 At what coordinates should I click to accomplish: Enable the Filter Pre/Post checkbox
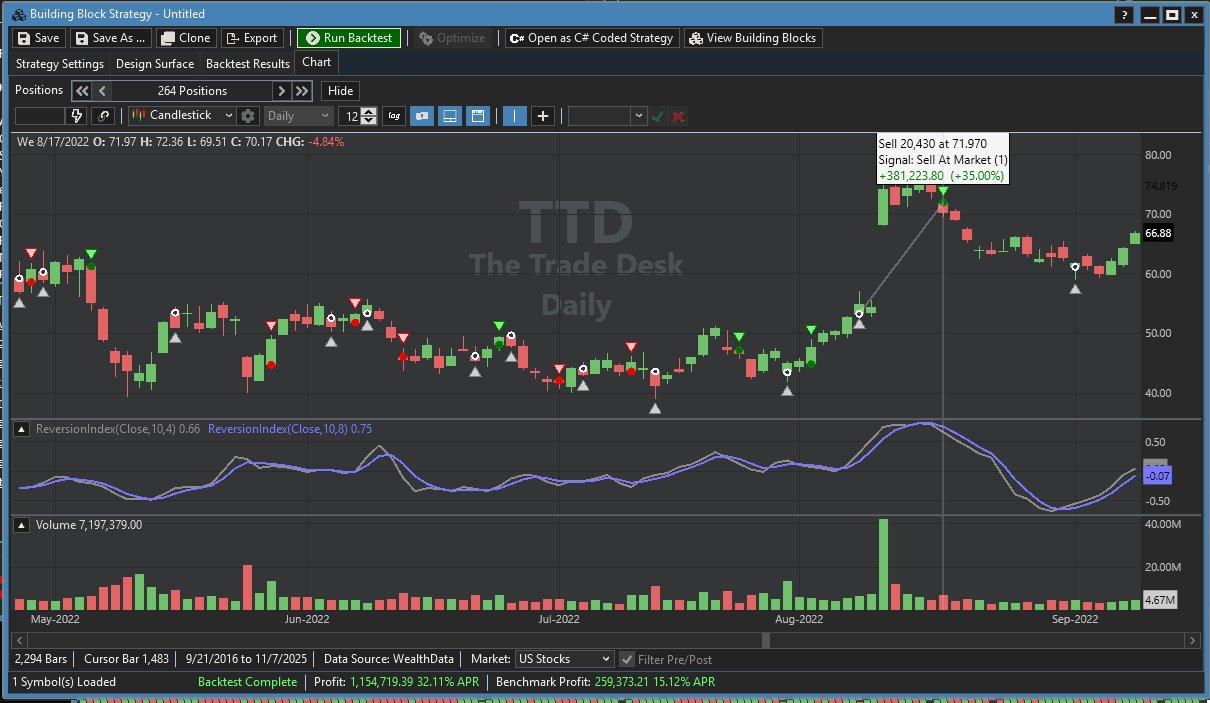pyautogui.click(x=627, y=659)
